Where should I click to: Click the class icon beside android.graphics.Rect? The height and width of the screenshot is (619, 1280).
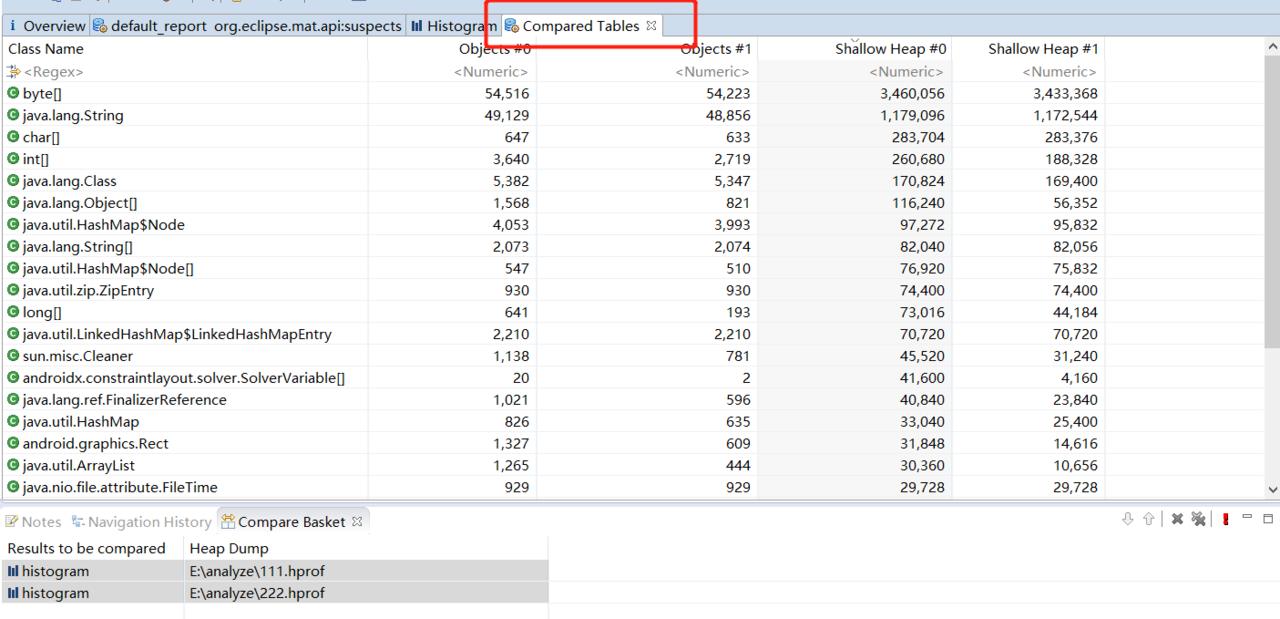click(x=13, y=443)
